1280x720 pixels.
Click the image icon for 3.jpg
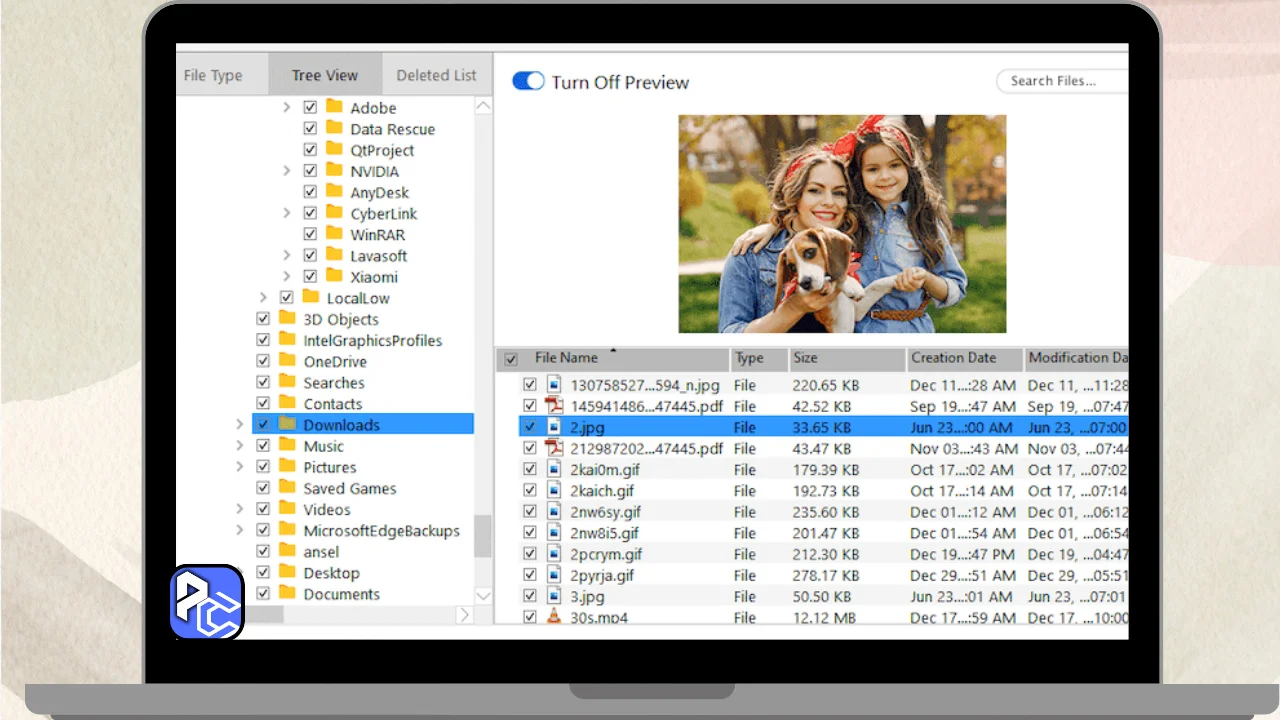[554, 596]
